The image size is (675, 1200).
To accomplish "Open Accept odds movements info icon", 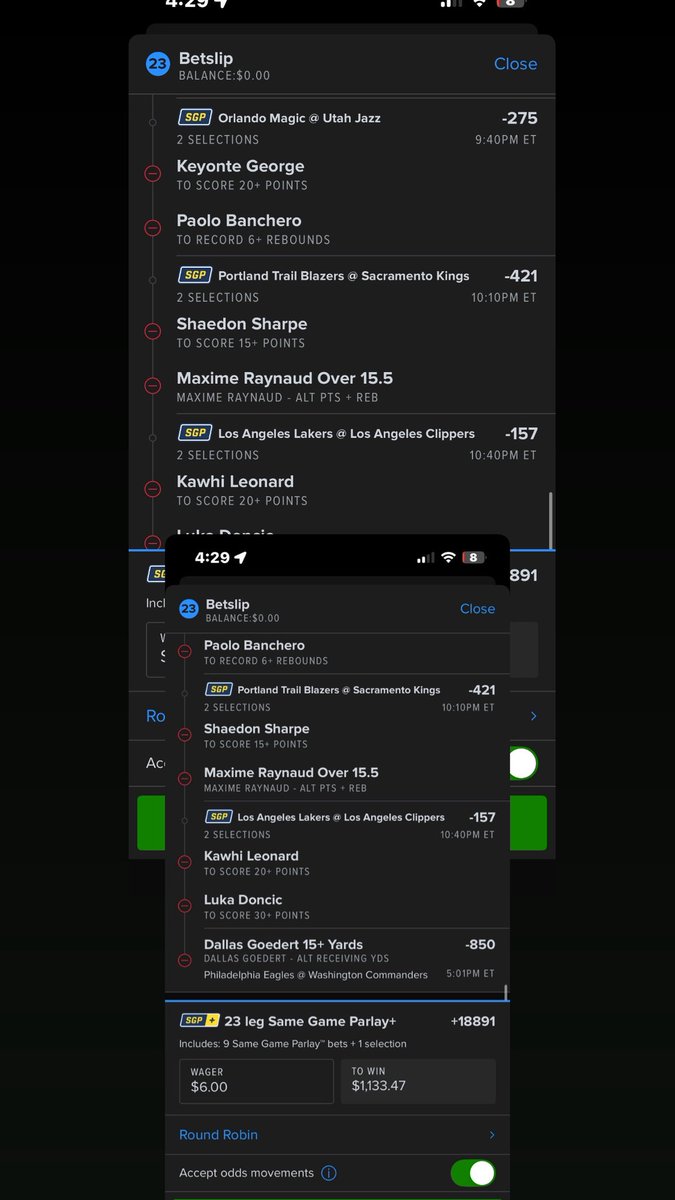I will (329, 1173).
